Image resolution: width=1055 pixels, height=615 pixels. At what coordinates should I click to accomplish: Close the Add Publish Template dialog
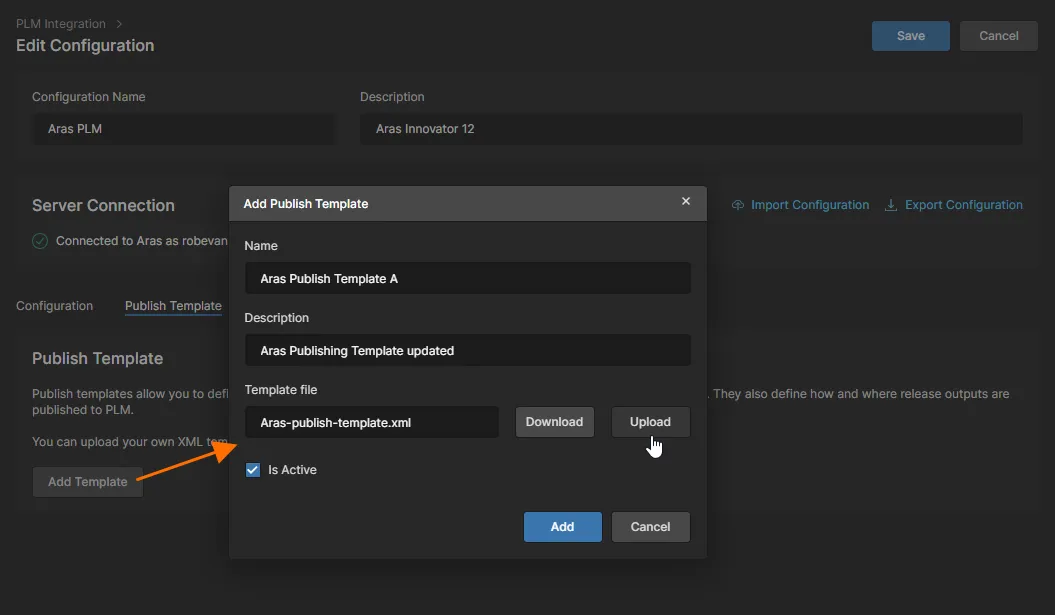tap(686, 202)
